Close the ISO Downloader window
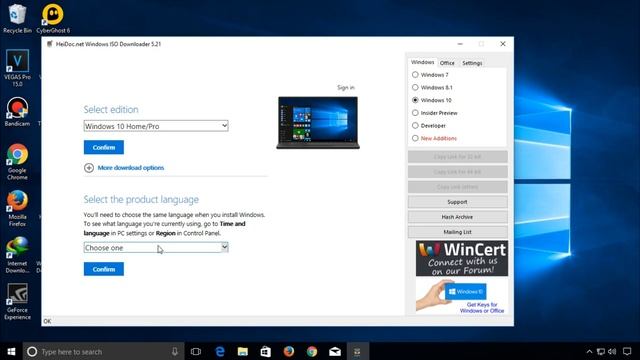640x360 pixels. 503,44
